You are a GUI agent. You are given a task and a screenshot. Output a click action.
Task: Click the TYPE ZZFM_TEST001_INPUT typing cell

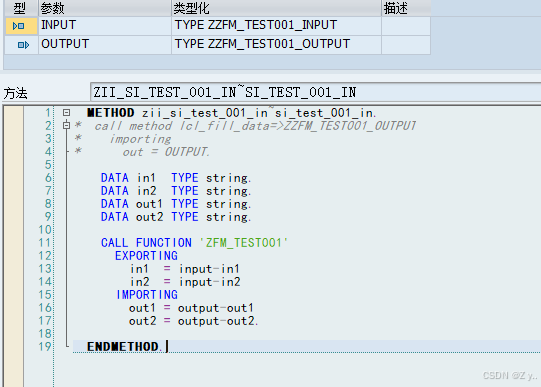tap(276, 26)
